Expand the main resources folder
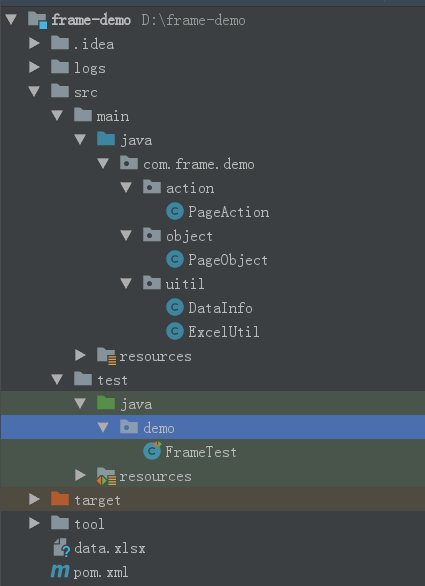This screenshot has height=586, width=425. pyautogui.click(x=80, y=355)
